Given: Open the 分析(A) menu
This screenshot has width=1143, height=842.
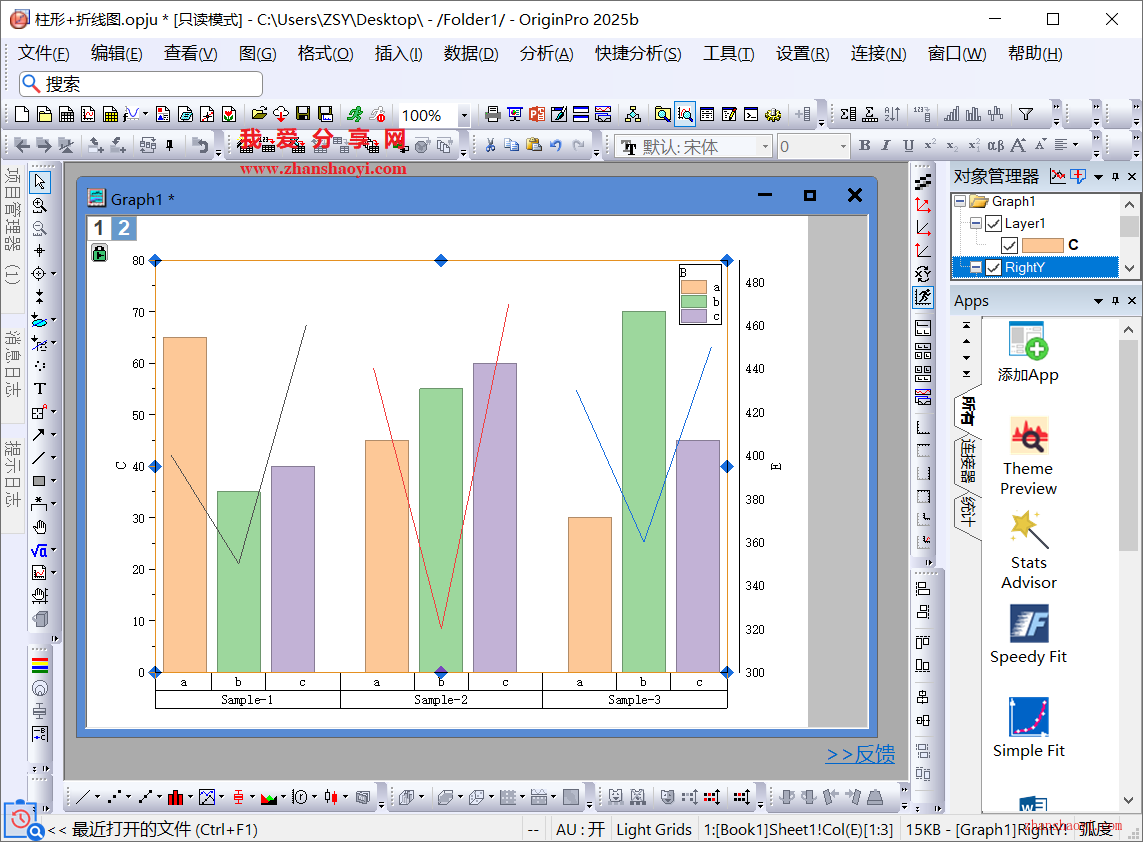Looking at the screenshot, I should pyautogui.click(x=546, y=54).
